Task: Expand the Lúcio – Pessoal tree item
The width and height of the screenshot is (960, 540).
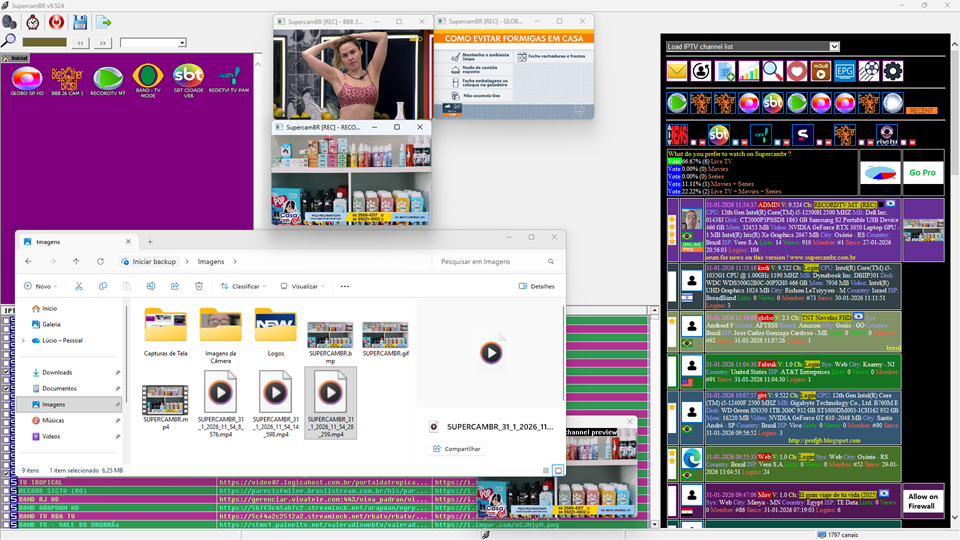Action: tap(24, 341)
